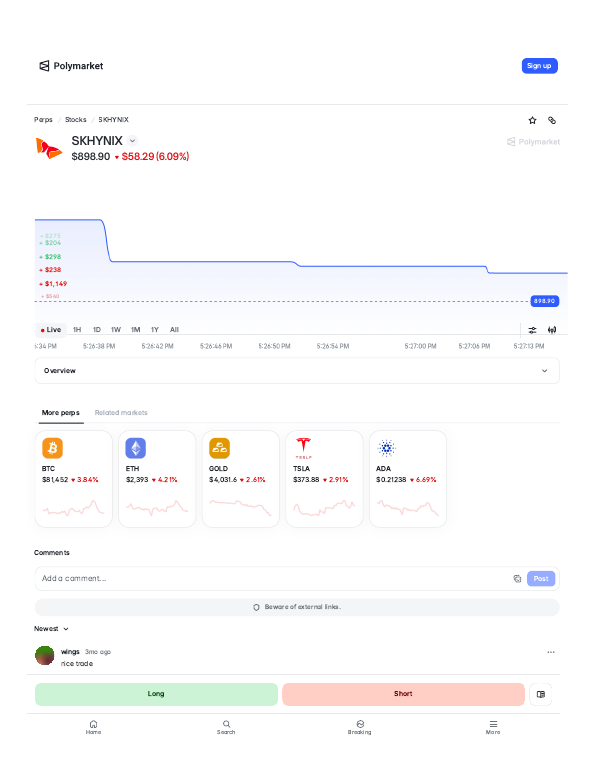Switch chart range to 1Y
The height and width of the screenshot is (770, 595).
(155, 330)
